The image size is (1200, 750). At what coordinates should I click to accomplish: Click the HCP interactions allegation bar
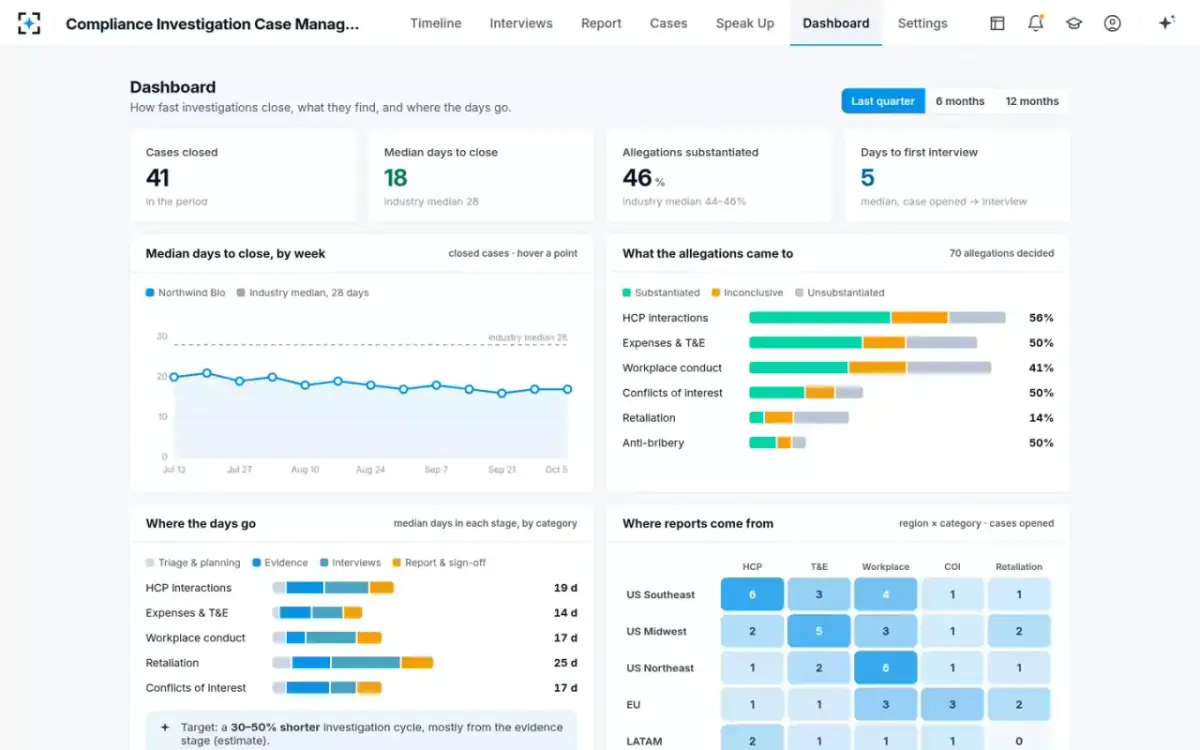pos(877,318)
